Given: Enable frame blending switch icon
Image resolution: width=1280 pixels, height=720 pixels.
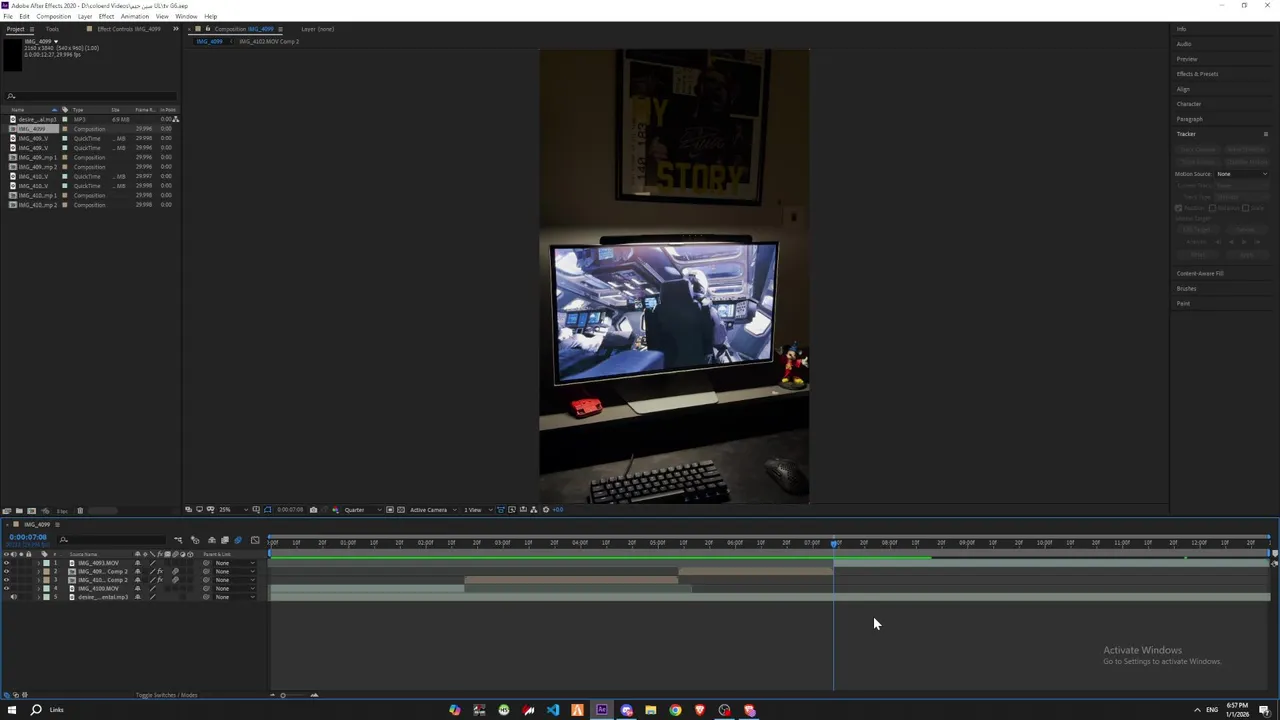Looking at the screenshot, I should click(225, 540).
